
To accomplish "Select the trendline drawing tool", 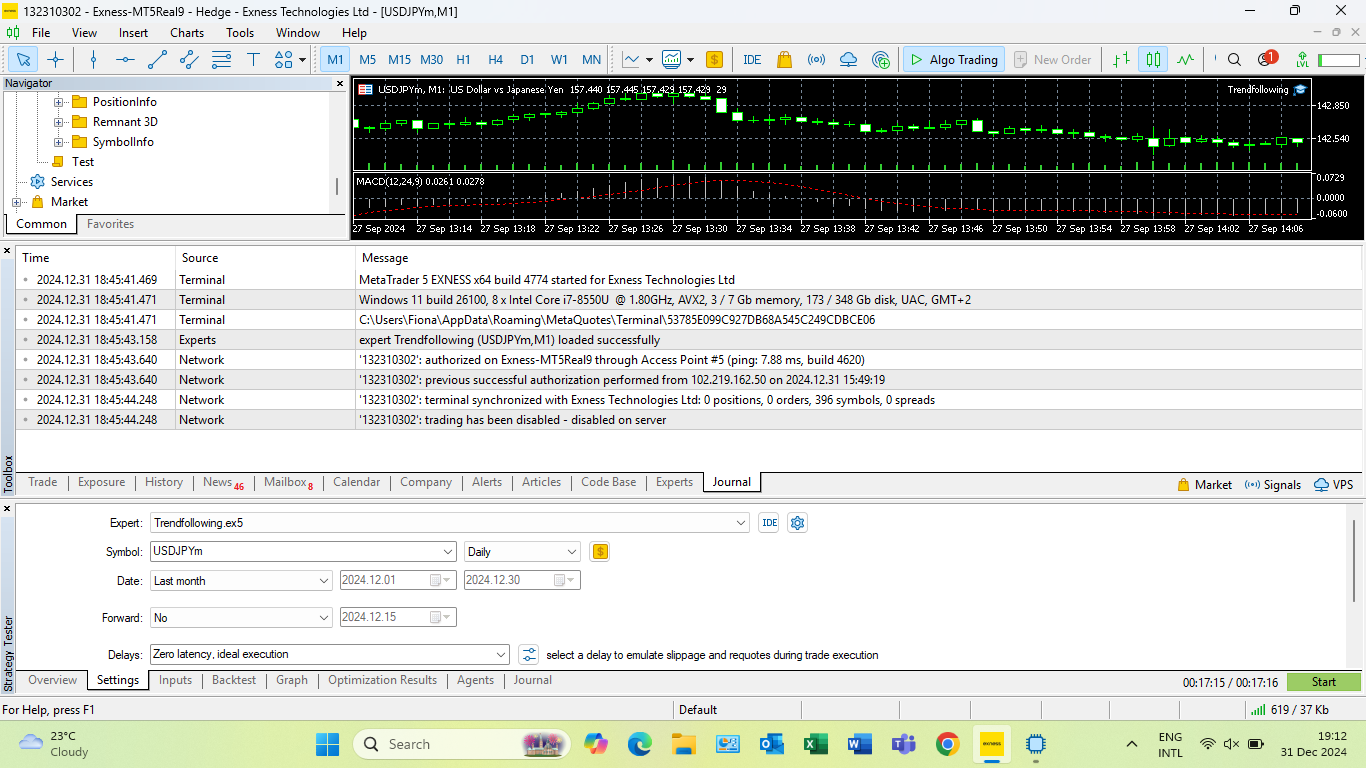I will 157,60.
